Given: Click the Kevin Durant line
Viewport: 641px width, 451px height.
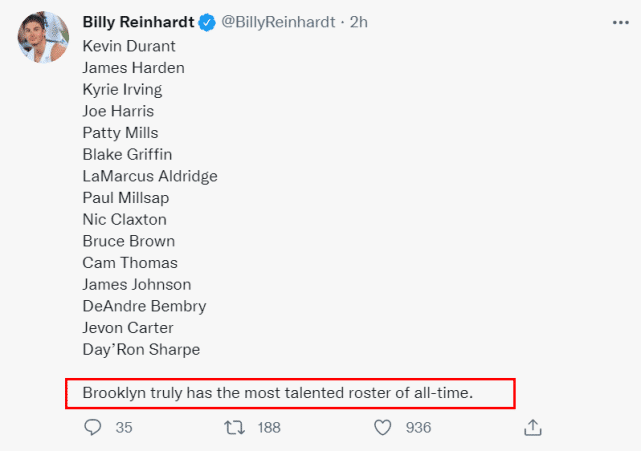Looking at the screenshot, I should tap(129, 46).
